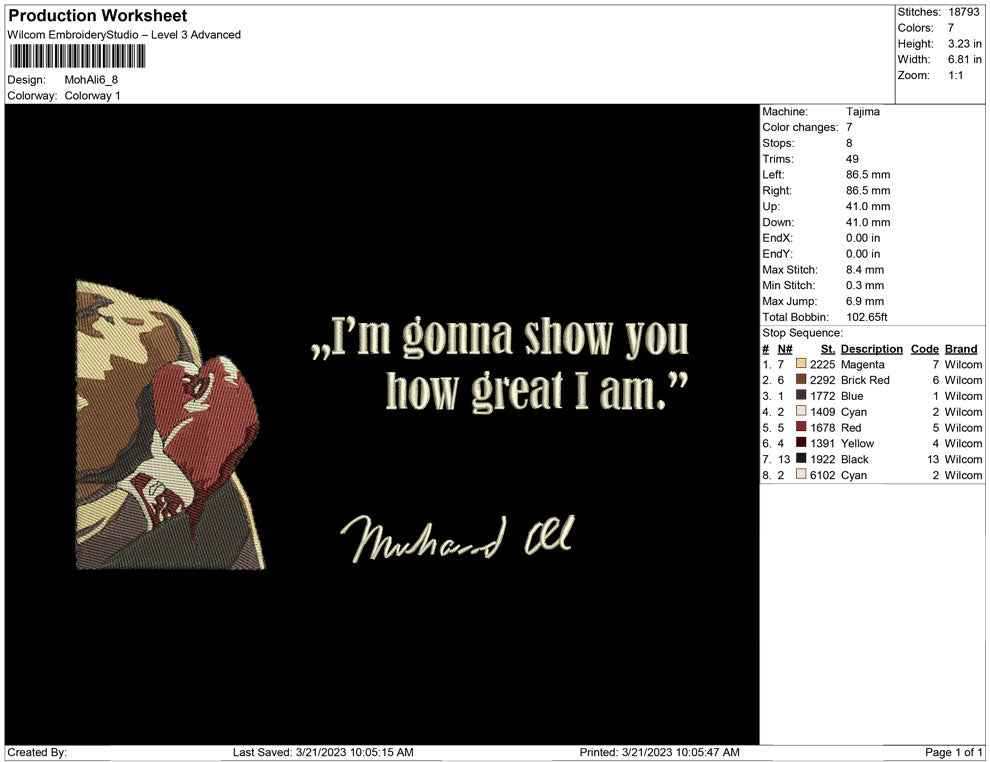Click the Up value '41.0 mm'

pos(868,206)
